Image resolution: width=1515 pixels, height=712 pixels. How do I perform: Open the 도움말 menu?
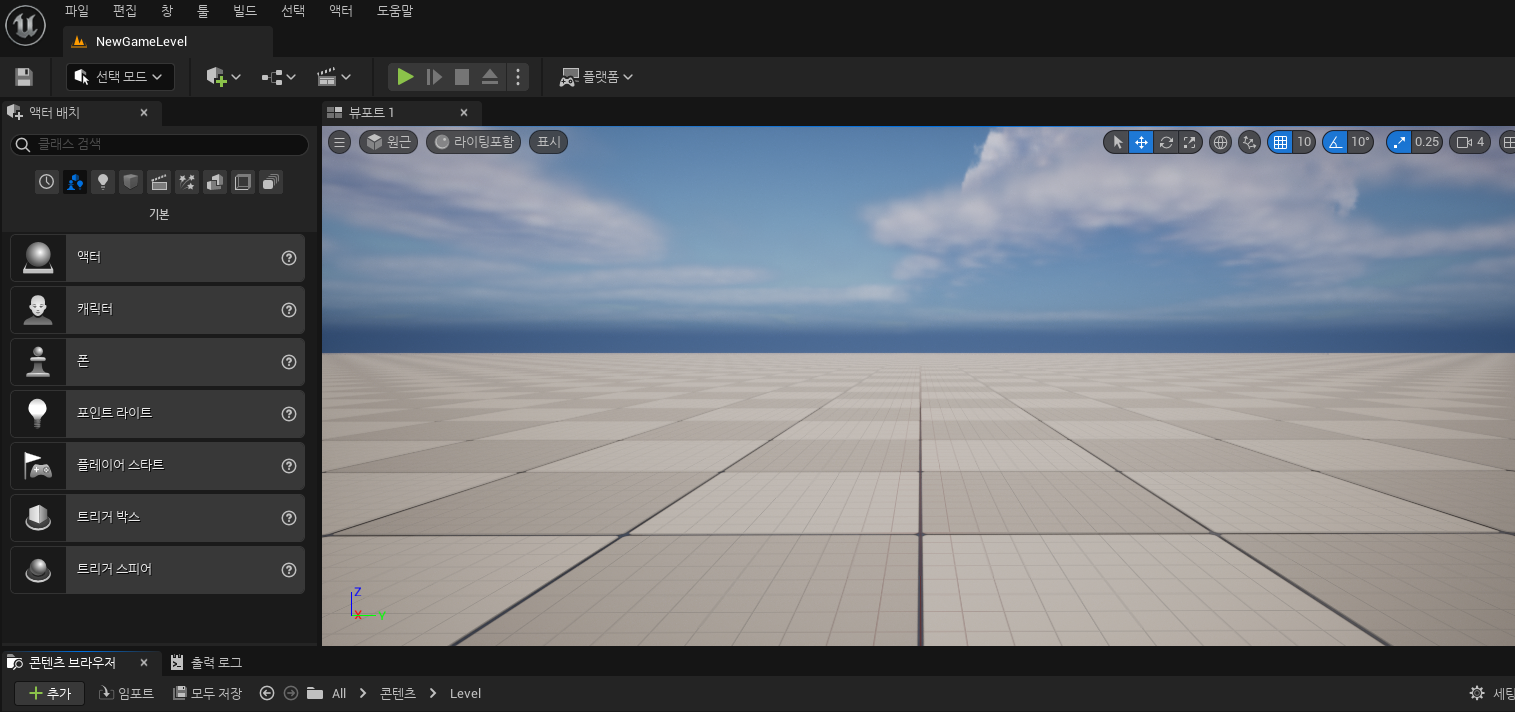[x=395, y=11]
